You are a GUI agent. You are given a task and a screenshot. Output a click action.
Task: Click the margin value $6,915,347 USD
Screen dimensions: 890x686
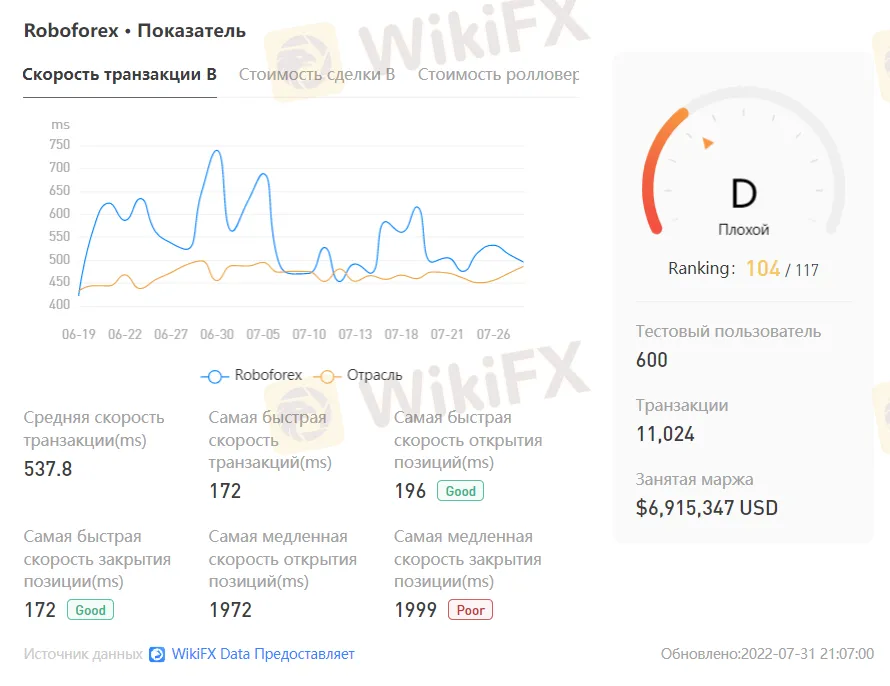tap(707, 508)
